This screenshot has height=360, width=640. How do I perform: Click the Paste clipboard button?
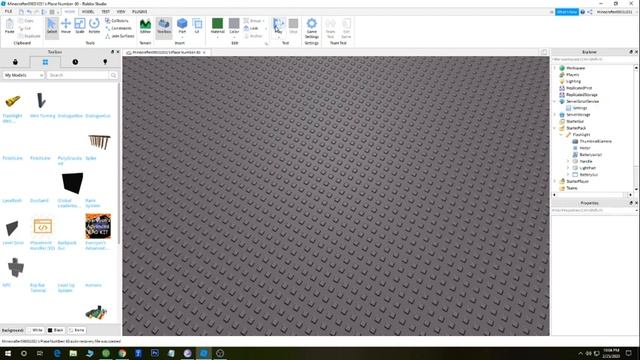pos(9,26)
